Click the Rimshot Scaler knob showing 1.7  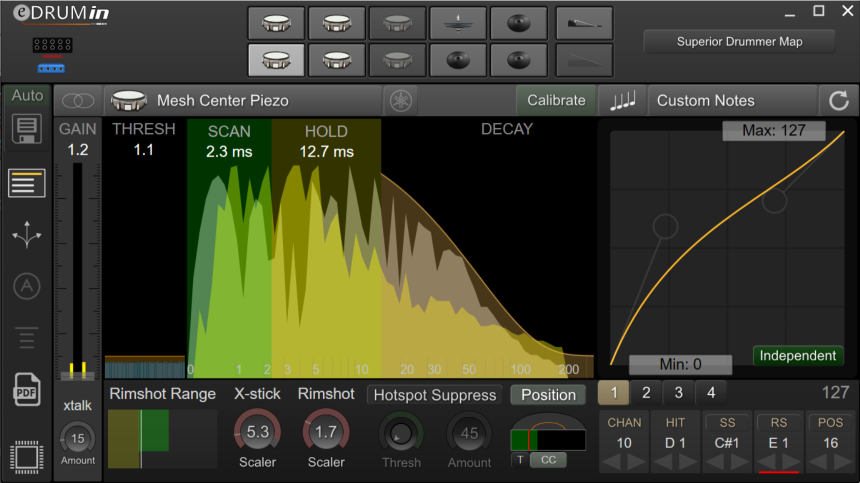tap(326, 432)
